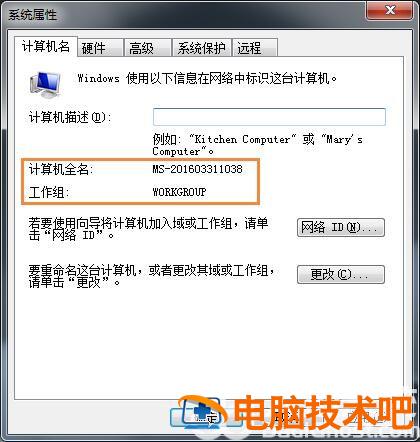Click the orange 电脑技术吧 watermark text
The width and height of the screenshot is (420, 442).
click(x=323, y=413)
